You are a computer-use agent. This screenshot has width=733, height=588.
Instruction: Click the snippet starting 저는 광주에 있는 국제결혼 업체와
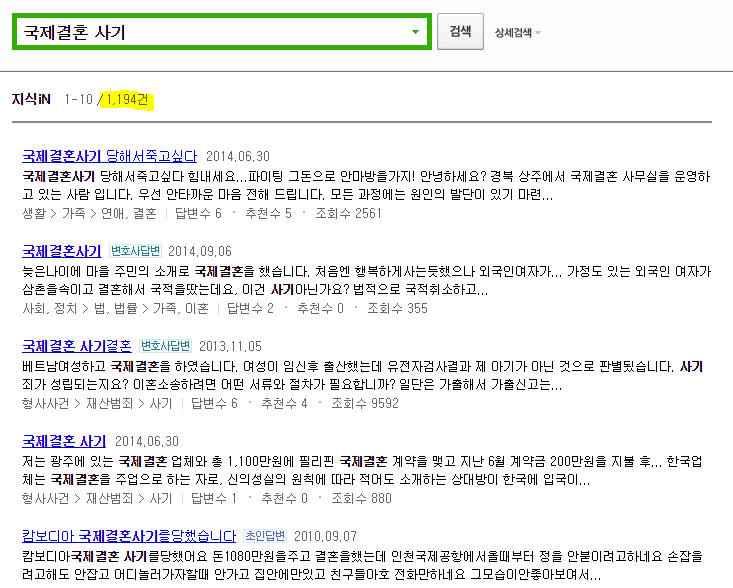pyautogui.click(x=362, y=470)
